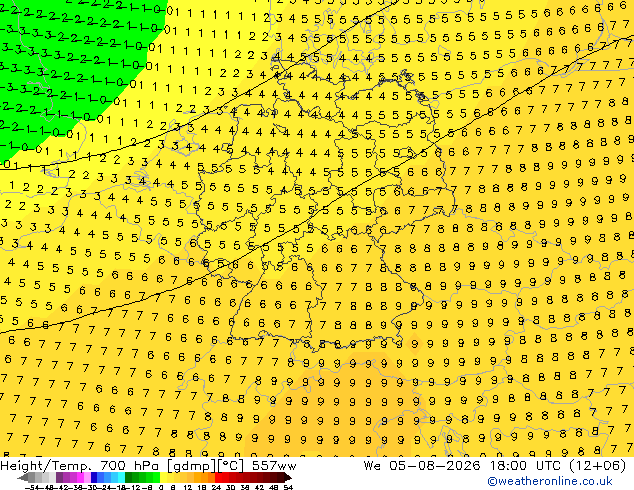Click the right arrow end of the color scale
The image size is (634, 490).
click(288, 478)
